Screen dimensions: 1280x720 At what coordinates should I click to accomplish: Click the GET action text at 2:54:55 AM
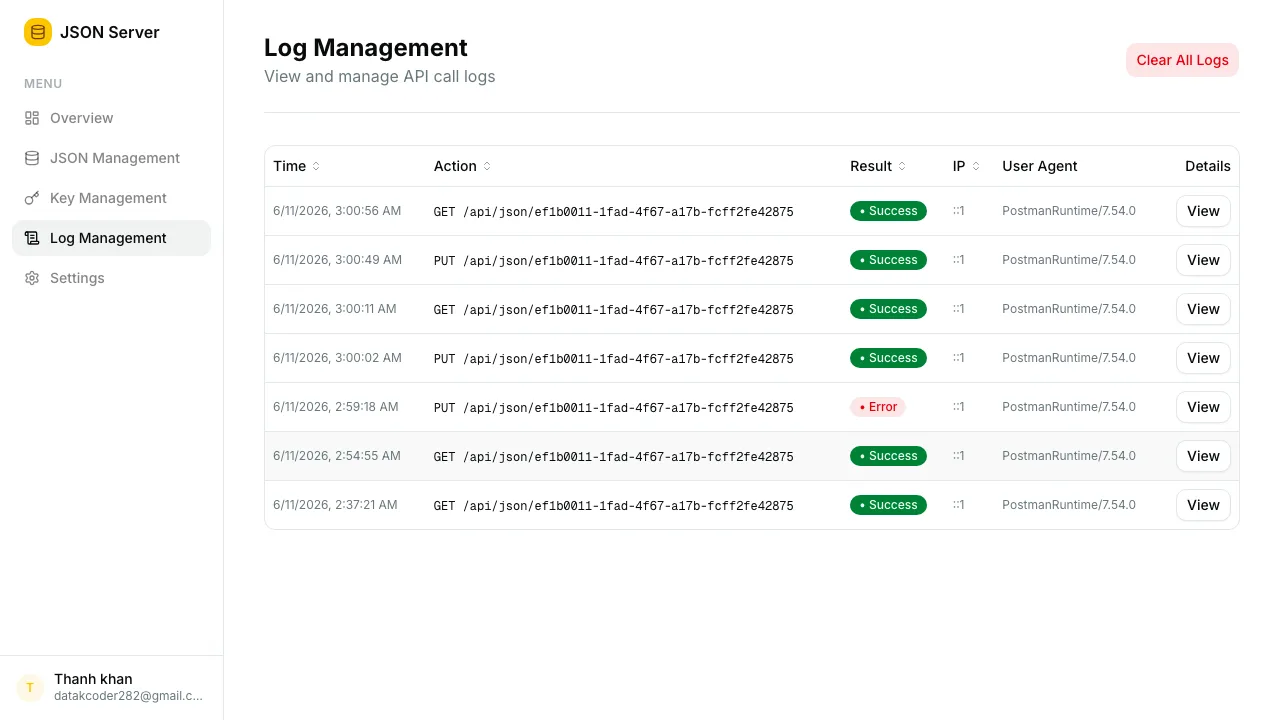pyautogui.click(x=613, y=457)
